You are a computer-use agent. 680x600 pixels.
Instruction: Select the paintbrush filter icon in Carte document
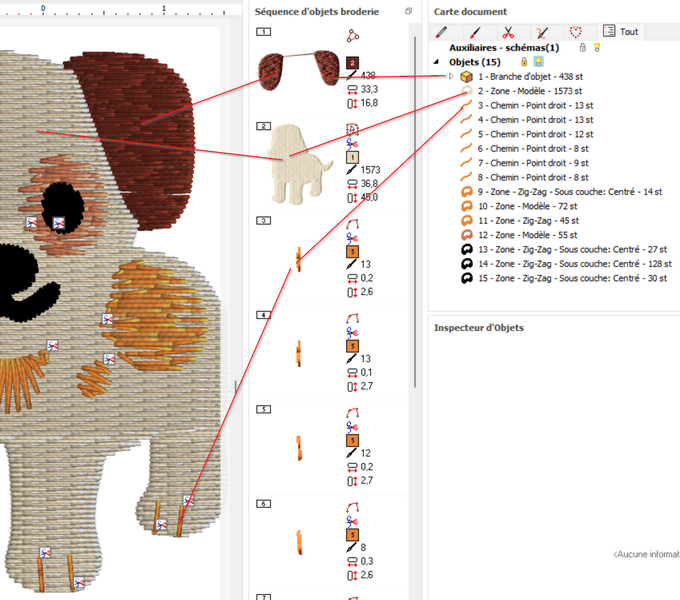click(x=475, y=32)
